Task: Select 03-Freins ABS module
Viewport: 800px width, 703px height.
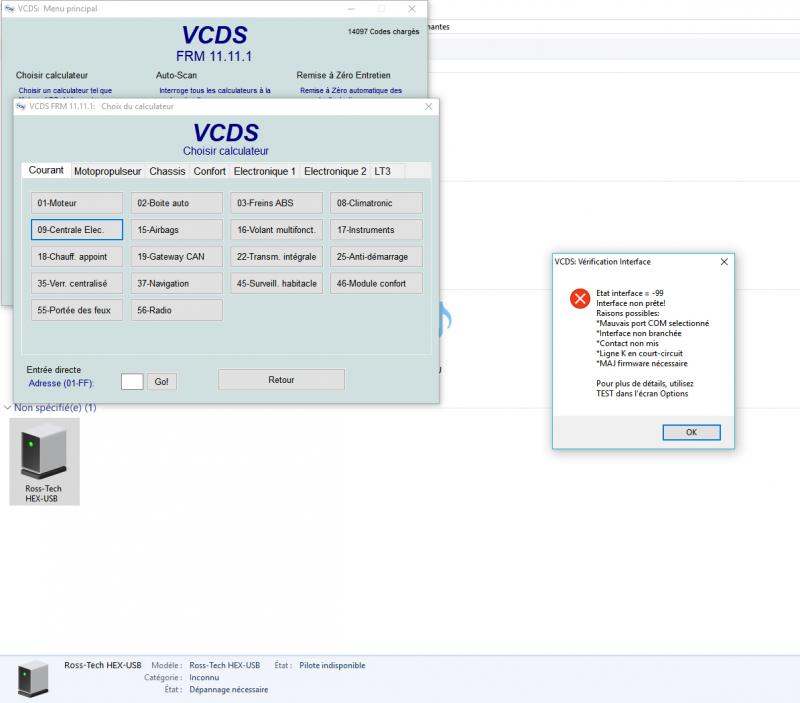Action: click(x=276, y=203)
